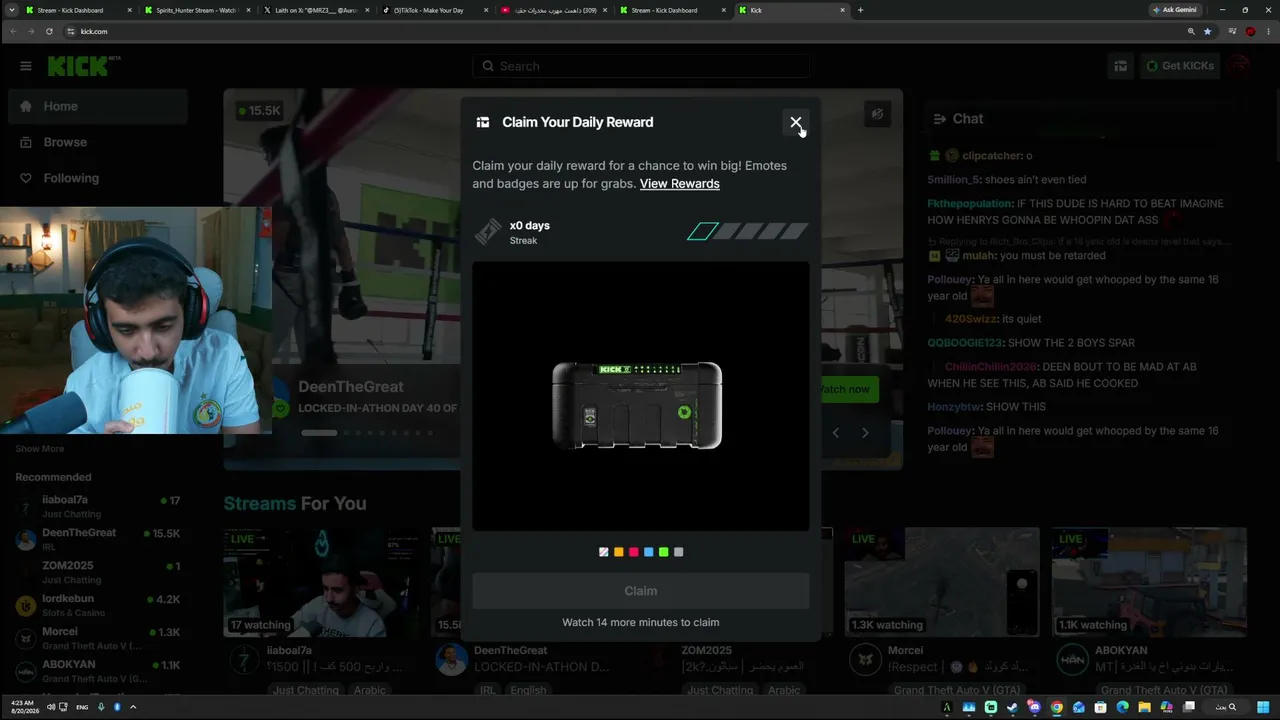Screen dimensions: 1280x720
Task: Reload the current page
Action: 49,31
